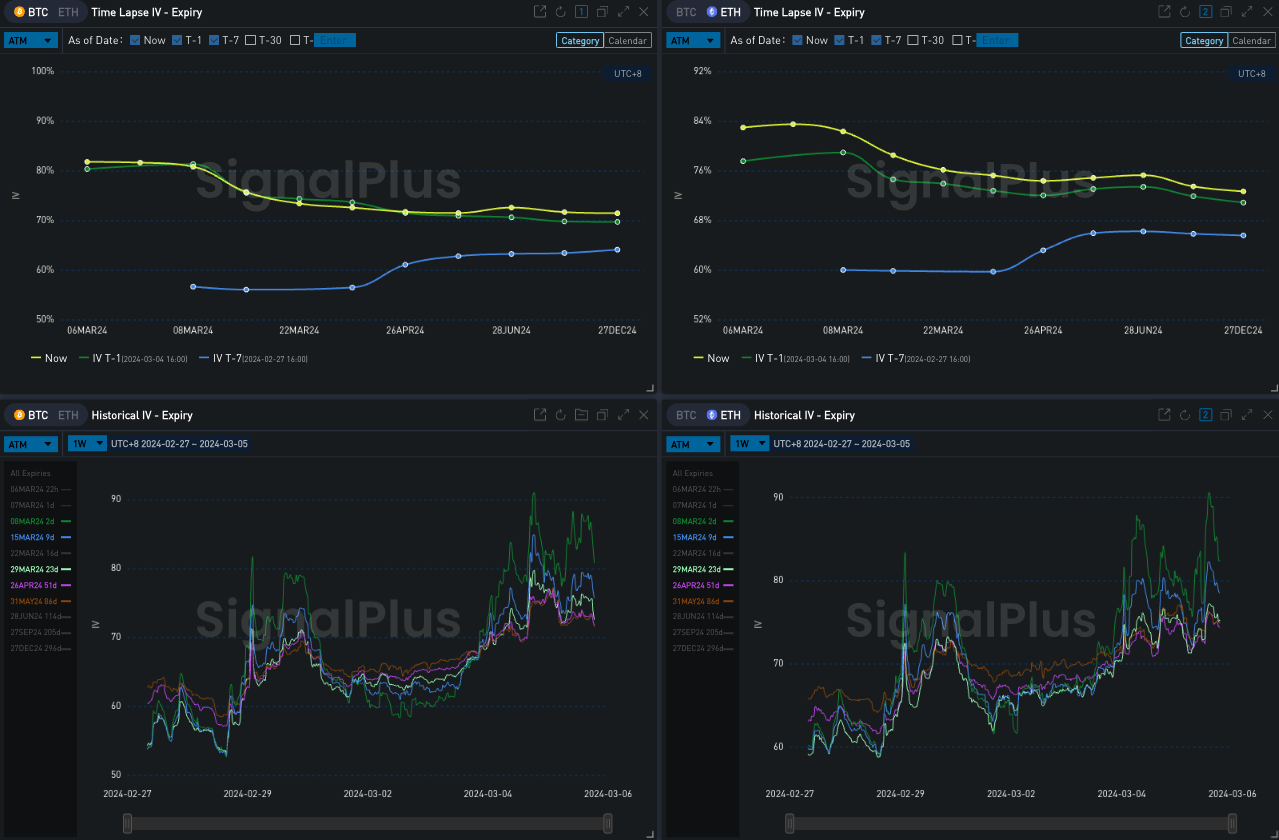Click the Category button in the ETH Time Lapse panel

[x=1203, y=41]
